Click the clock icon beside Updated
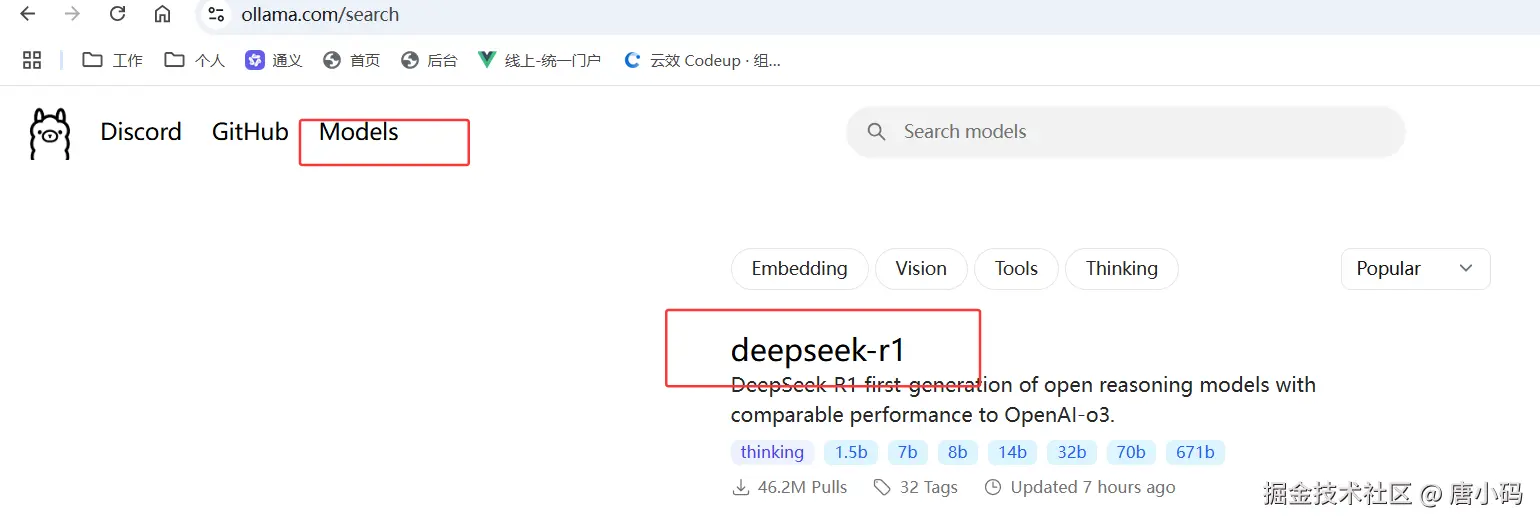Screen dimensions: 1540x524 [x=993, y=487]
